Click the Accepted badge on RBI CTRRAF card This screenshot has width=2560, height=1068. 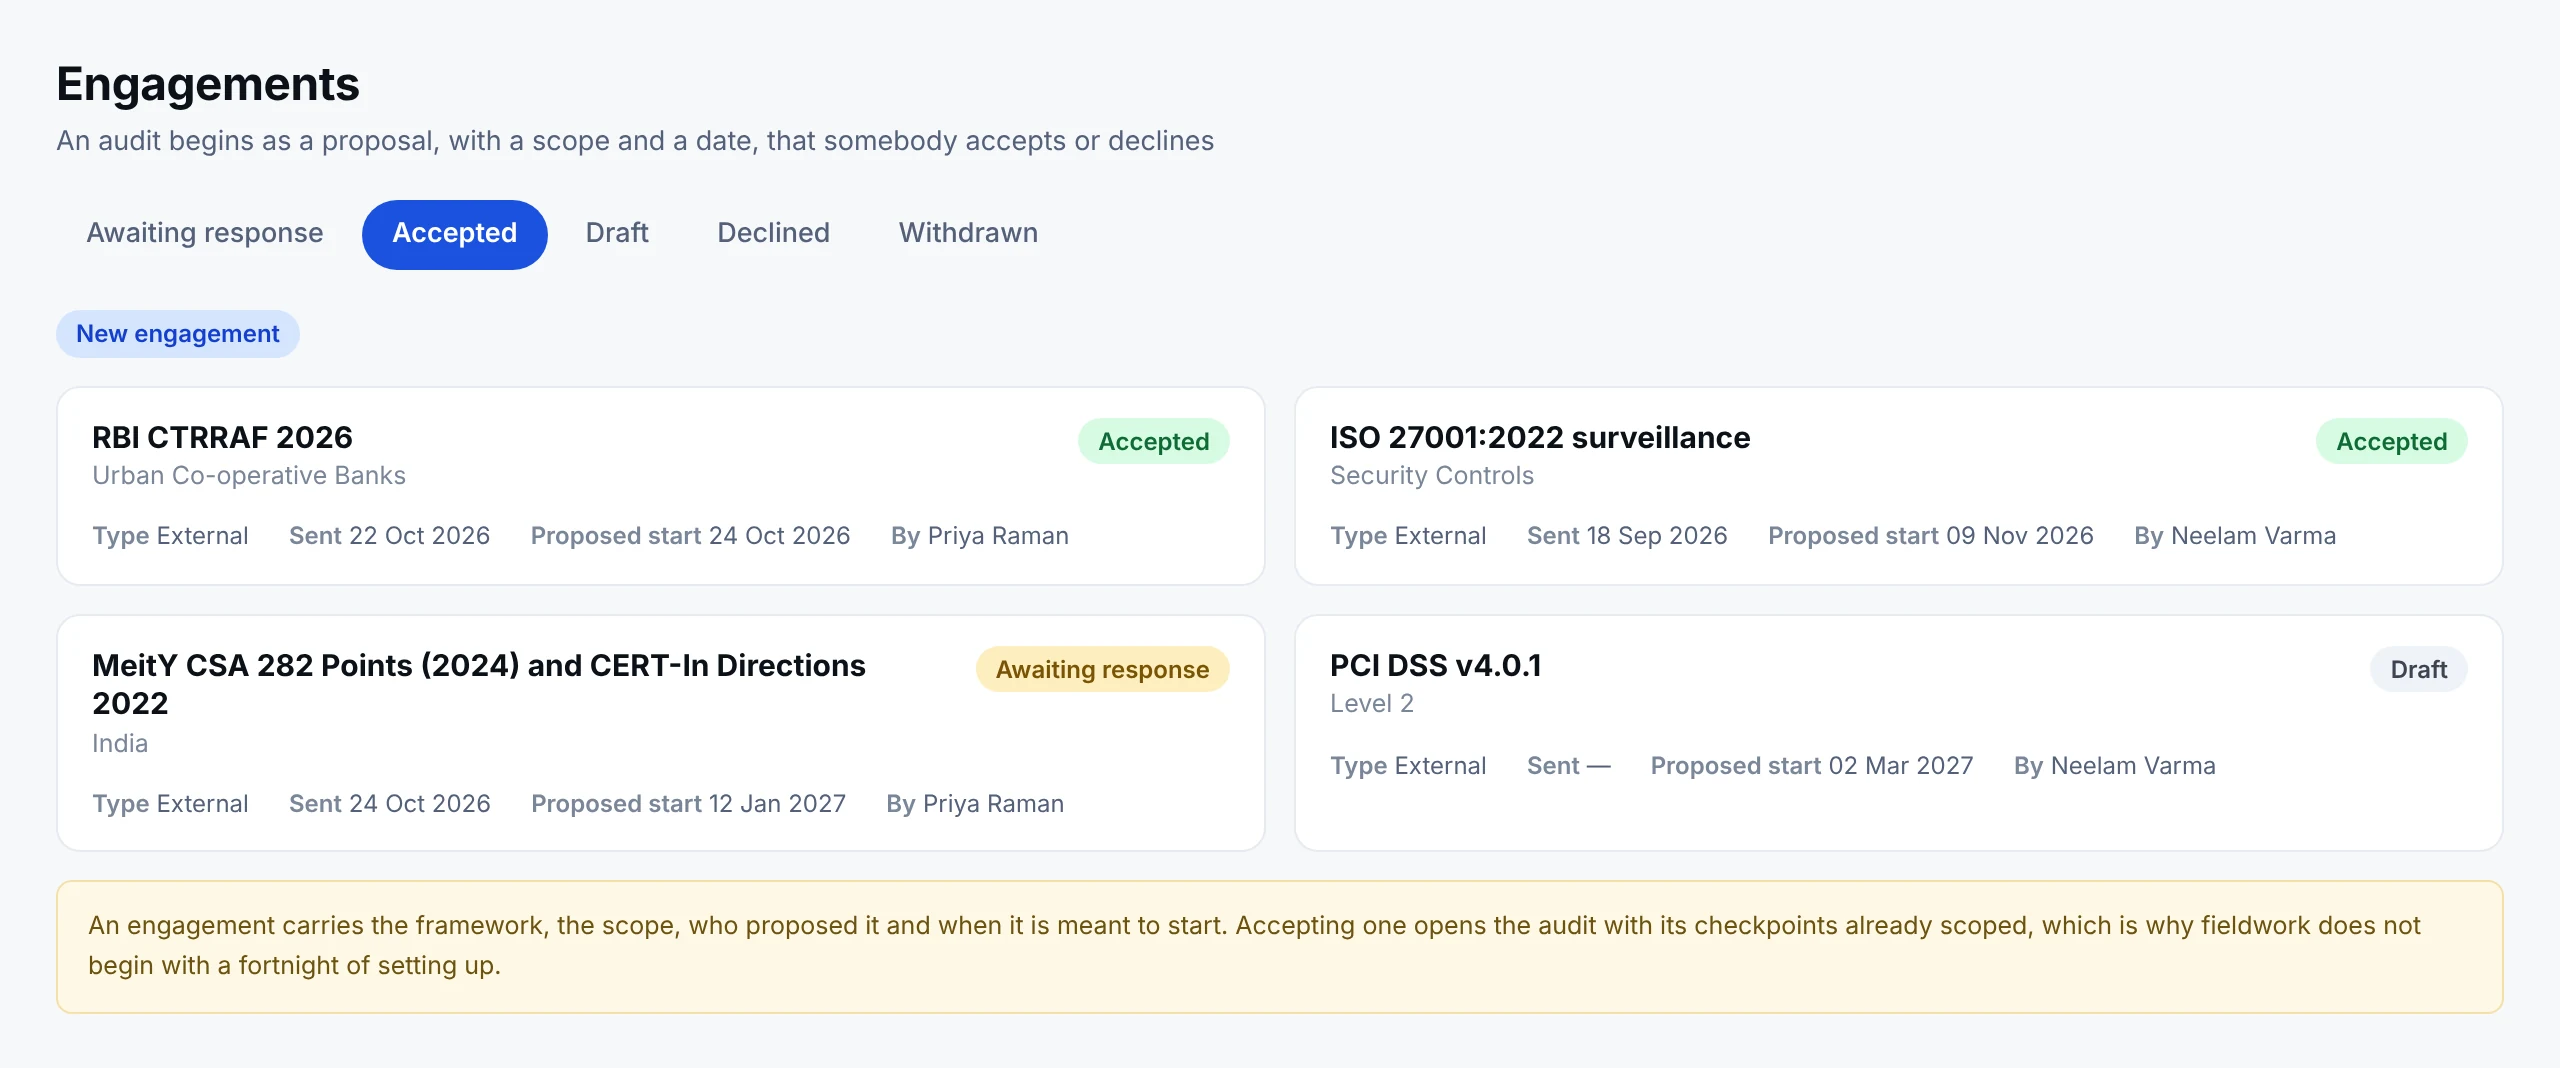pos(1154,441)
